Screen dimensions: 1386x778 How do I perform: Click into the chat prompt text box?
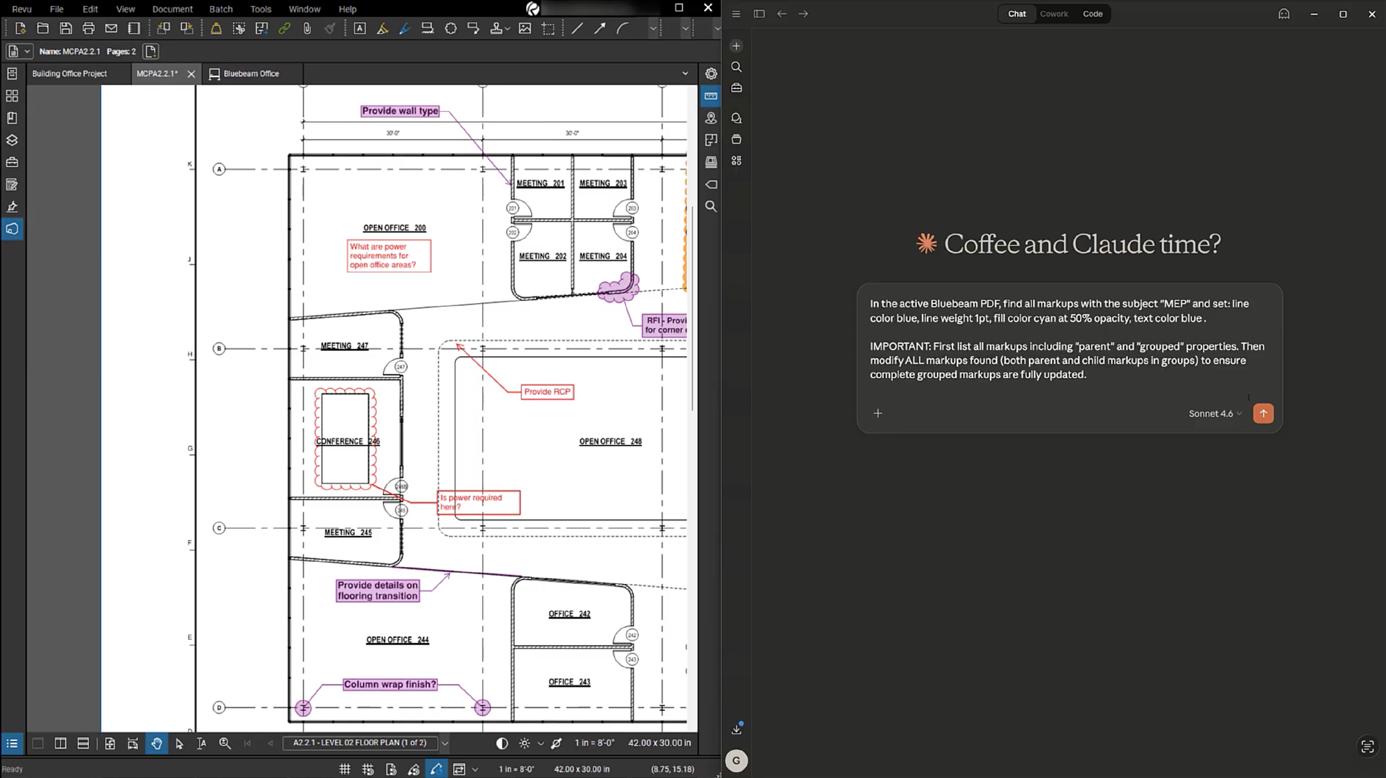1068,339
